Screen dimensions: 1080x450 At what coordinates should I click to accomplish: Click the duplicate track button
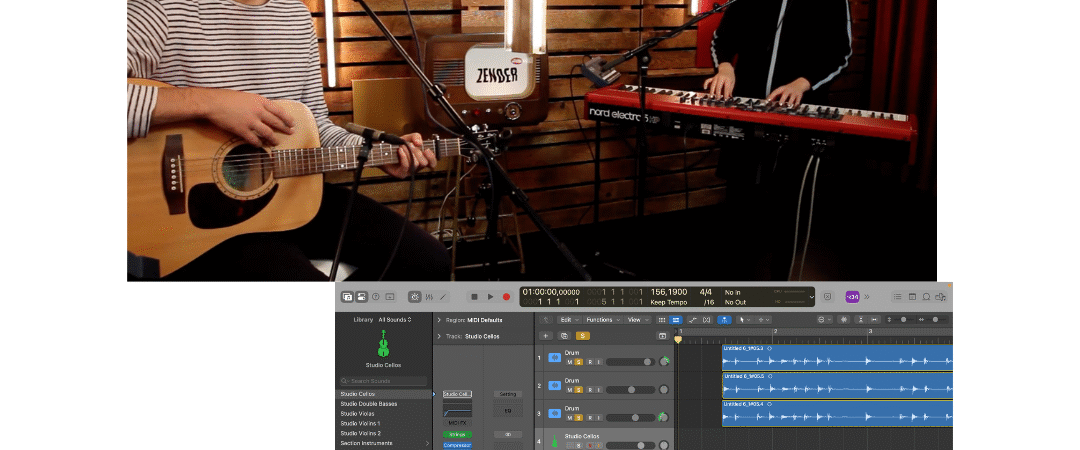[x=564, y=336]
